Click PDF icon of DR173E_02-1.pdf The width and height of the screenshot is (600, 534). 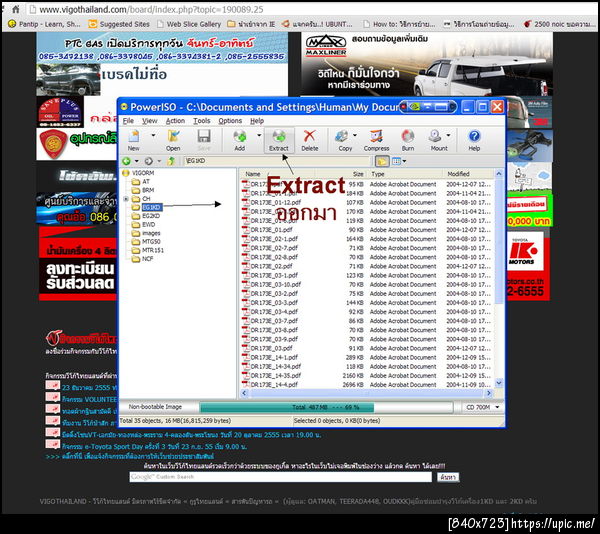tap(245, 239)
